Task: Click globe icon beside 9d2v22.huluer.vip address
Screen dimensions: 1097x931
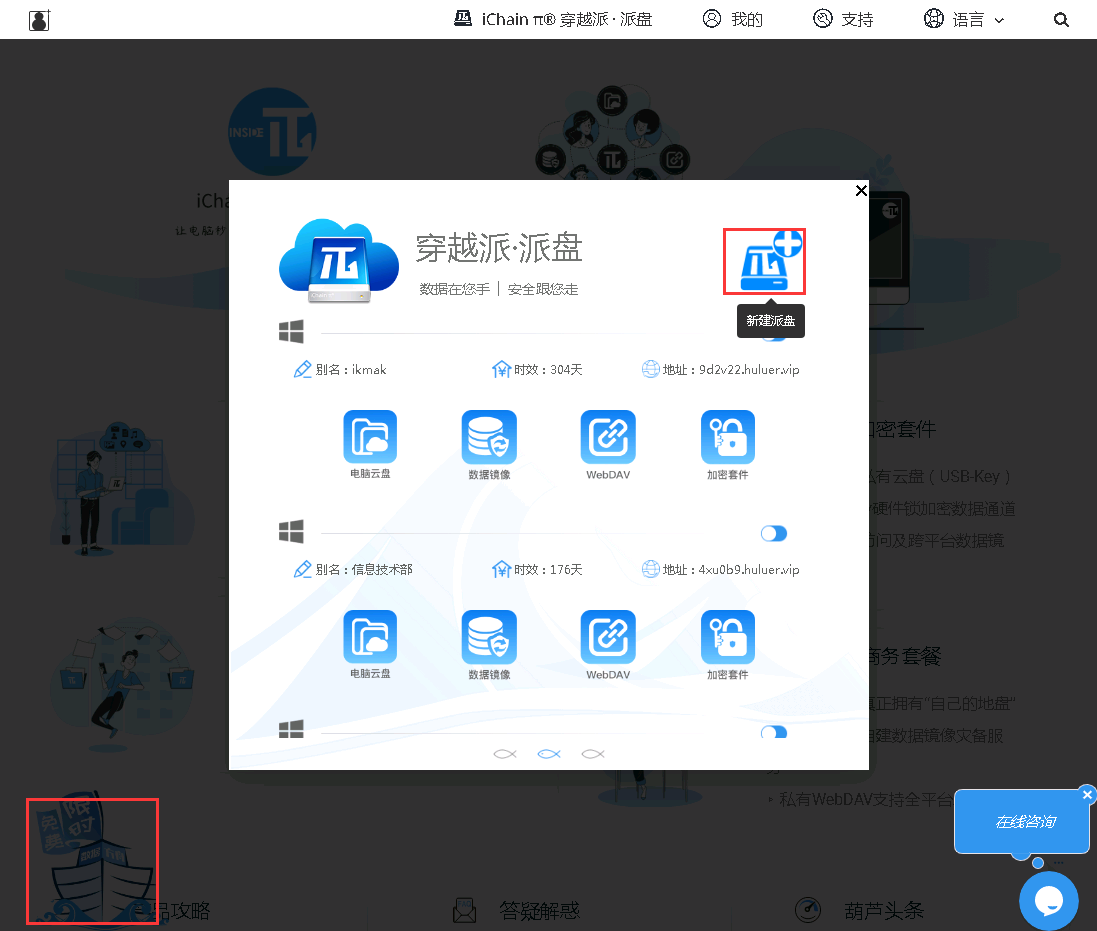Action: point(651,369)
